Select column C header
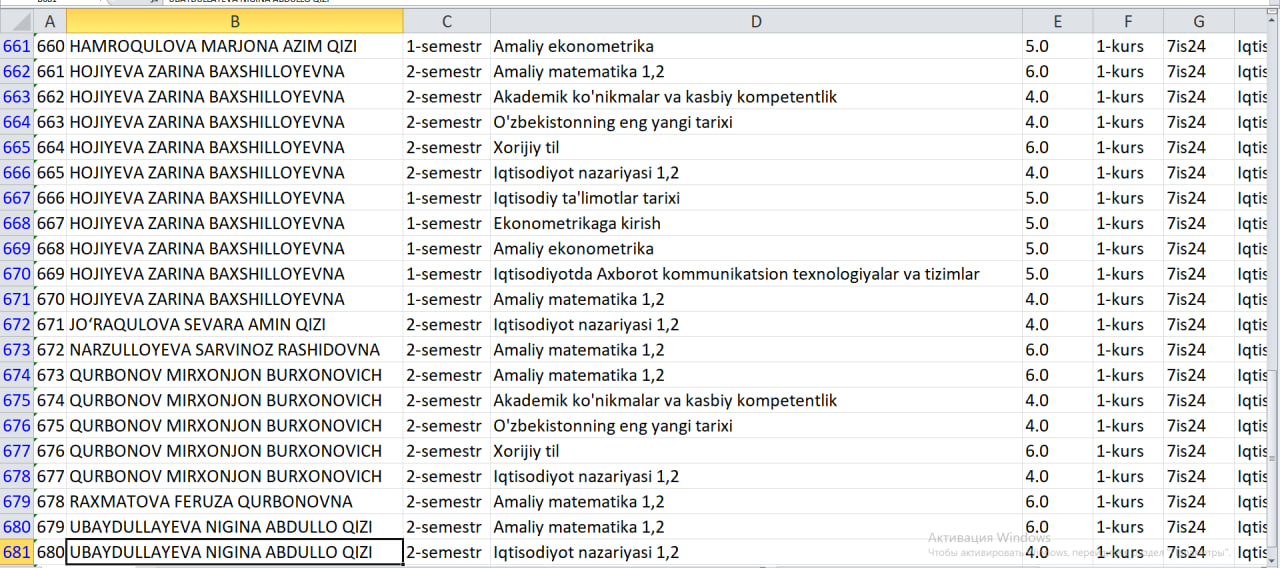This screenshot has height=568, width=1280. [x=447, y=21]
